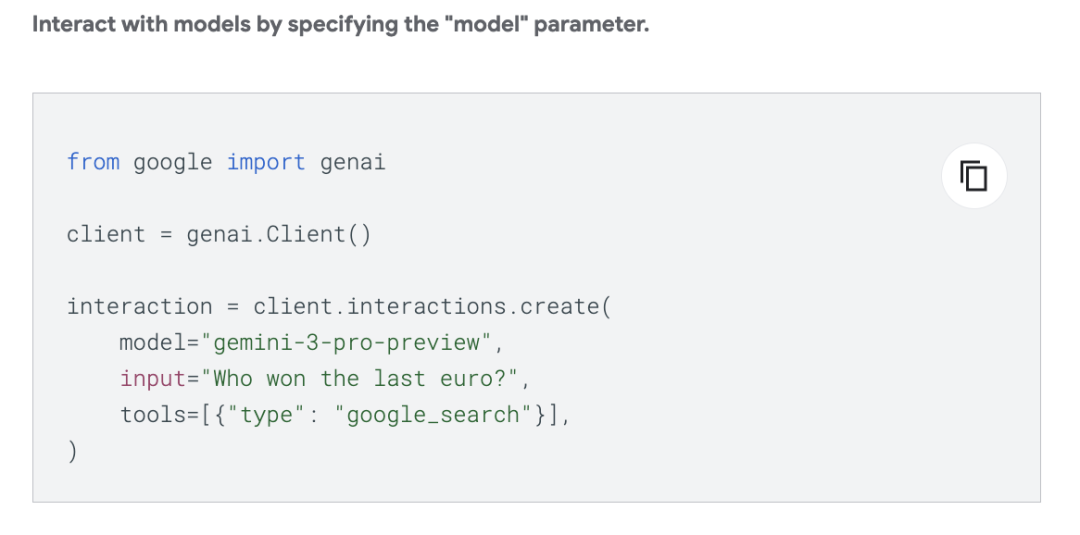The width and height of the screenshot is (1080, 535).
Task: Click the "import" keyword in the code
Action: click(266, 162)
